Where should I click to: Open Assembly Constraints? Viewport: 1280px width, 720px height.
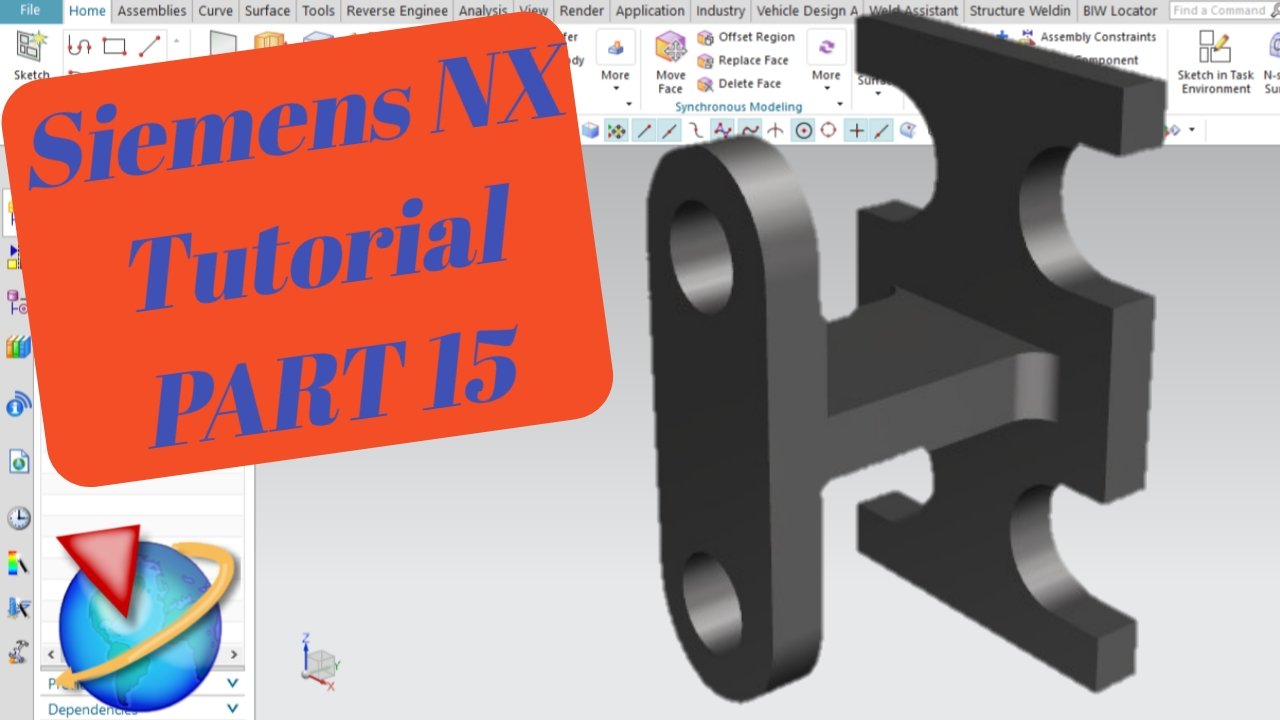[1088, 37]
